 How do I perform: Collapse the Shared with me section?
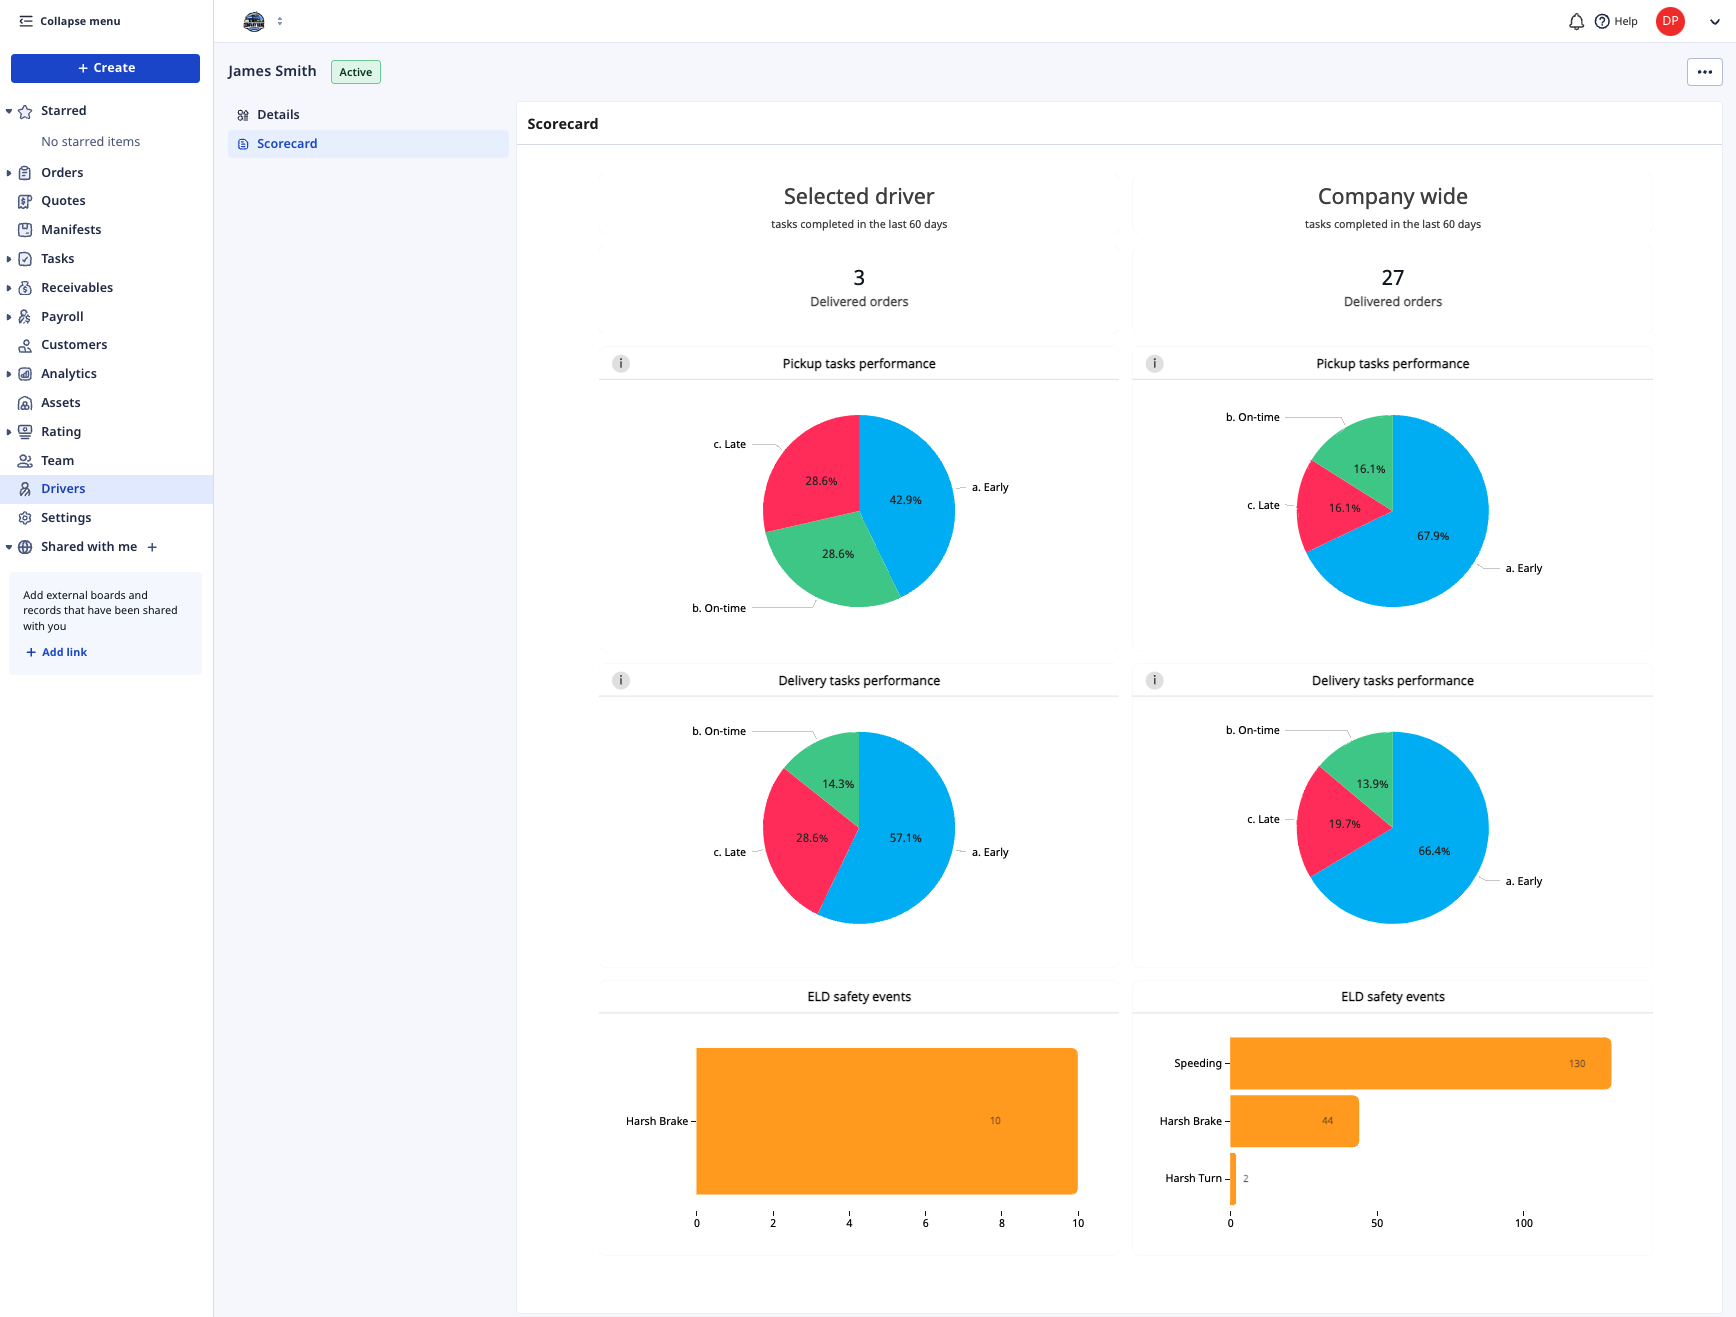coord(10,547)
